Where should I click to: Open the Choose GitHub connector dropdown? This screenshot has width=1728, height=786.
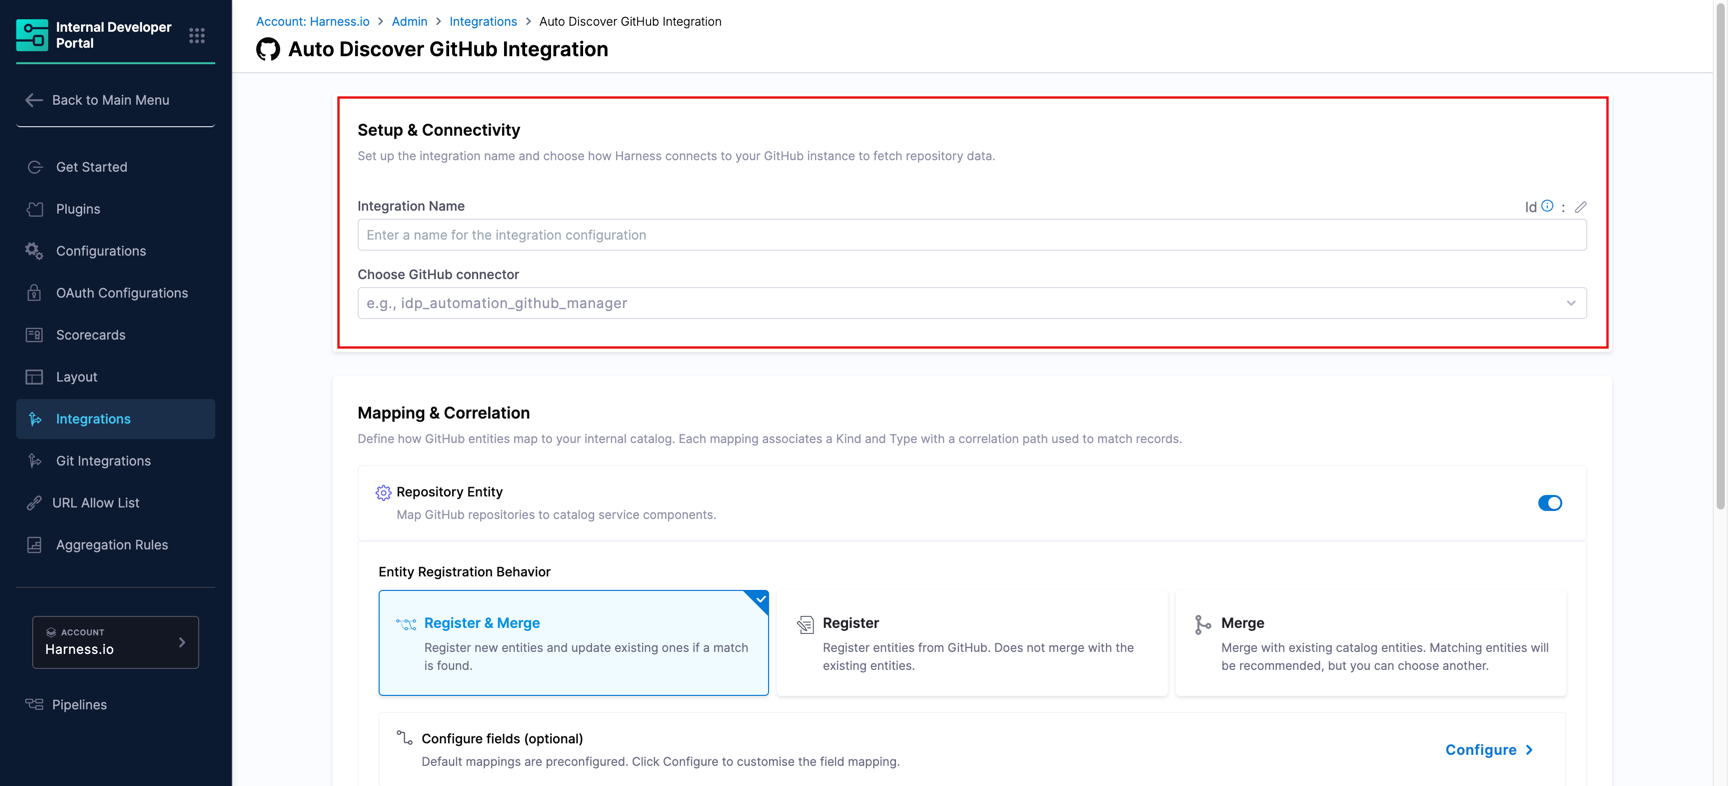tap(971, 303)
